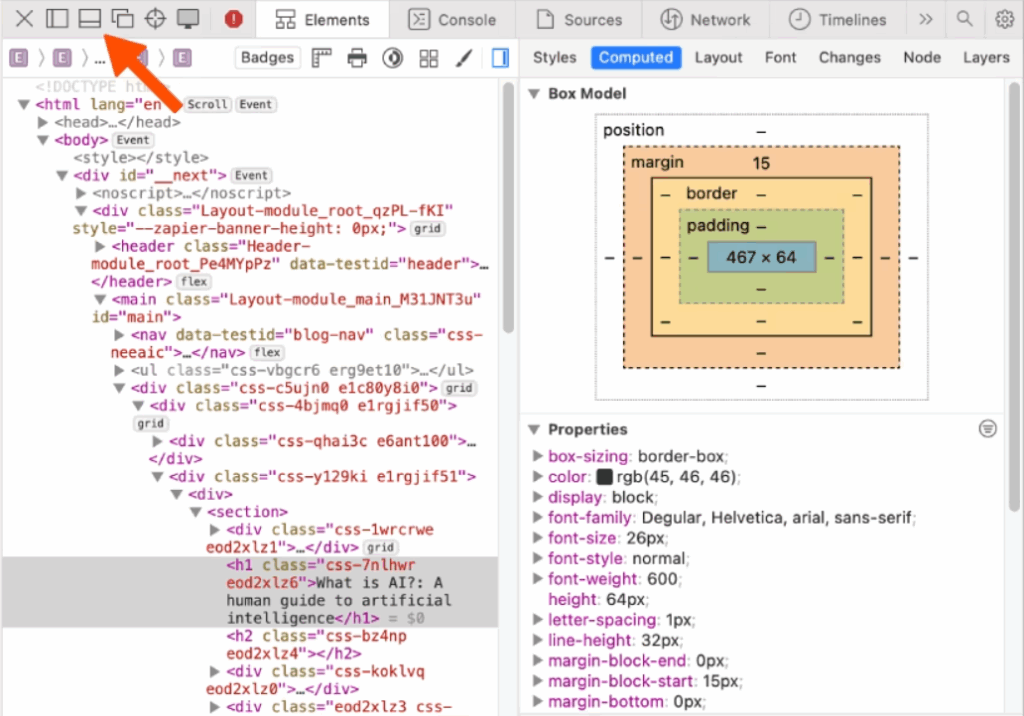This screenshot has height=716, width=1024.
Task: Open the search magnifier in the tab bar
Action: [964, 19]
